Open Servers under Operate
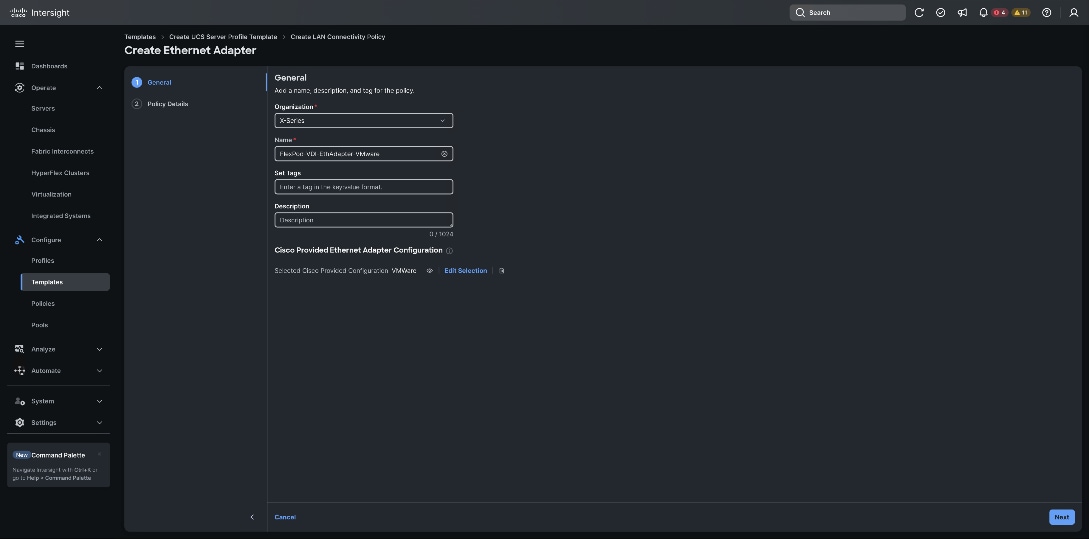This screenshot has height=539, width=1089. tap(43, 108)
